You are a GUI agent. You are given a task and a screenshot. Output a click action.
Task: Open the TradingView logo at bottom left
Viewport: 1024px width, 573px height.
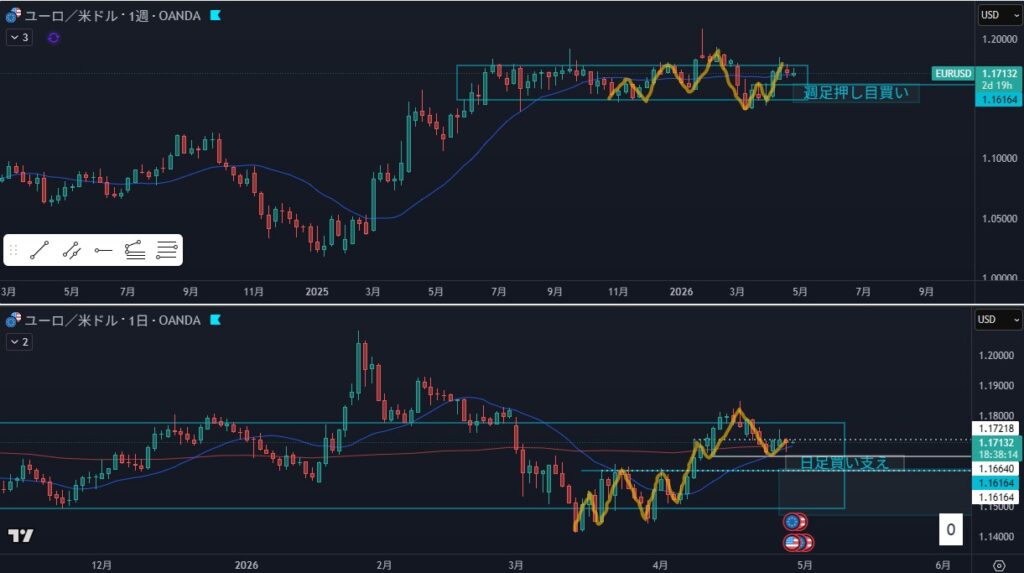tap(20, 535)
